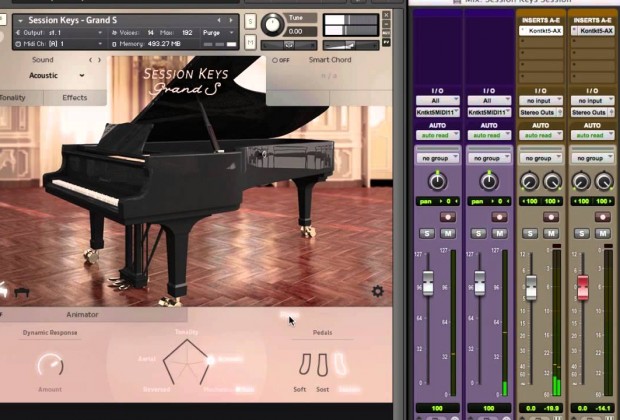The height and width of the screenshot is (420, 620).
Task: Toggle Smart Chord OFF switch
Action: [281, 60]
